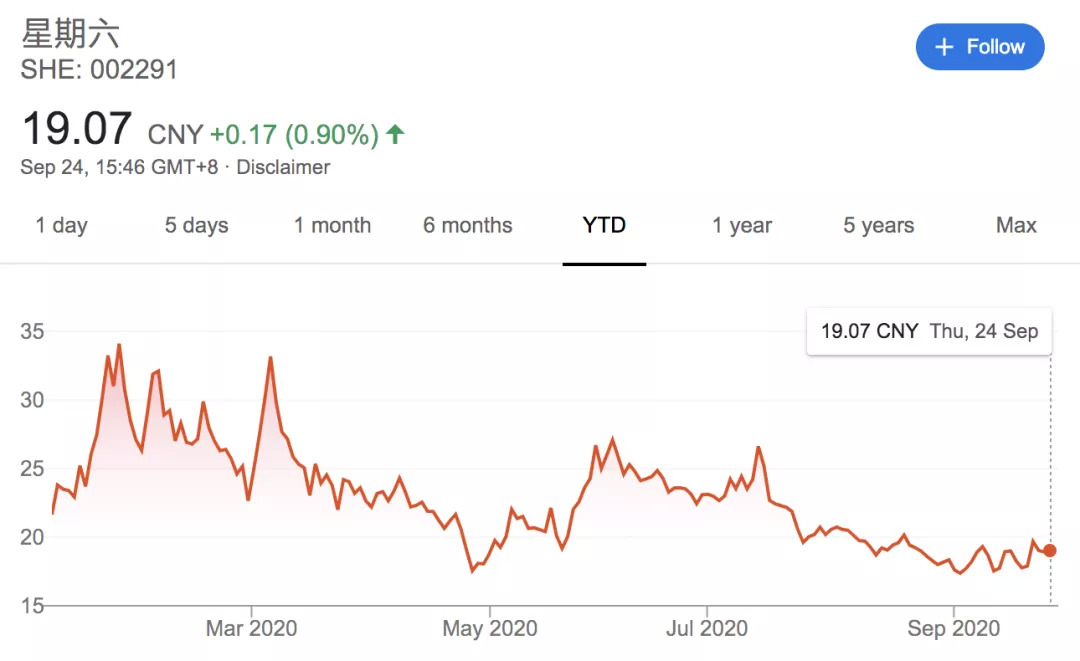
Task: Select the 5 years tab
Action: coord(878,226)
